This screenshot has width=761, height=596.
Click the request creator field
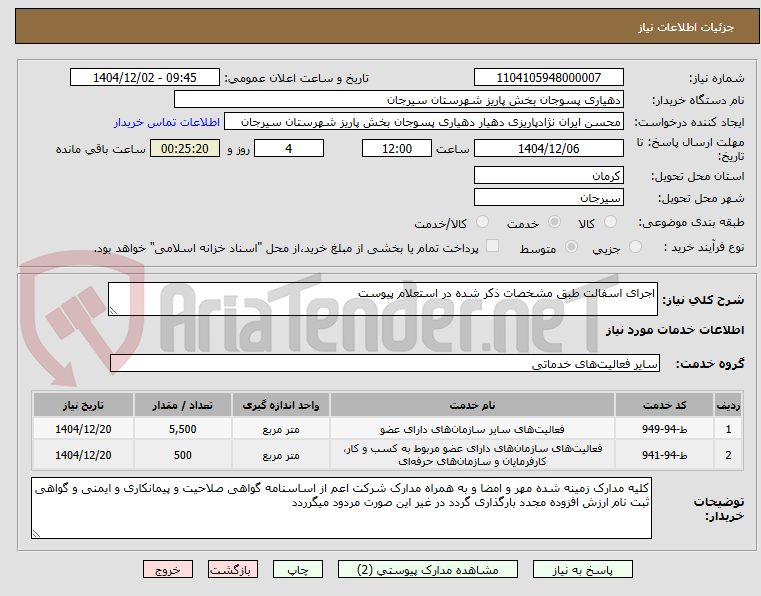(x=423, y=122)
